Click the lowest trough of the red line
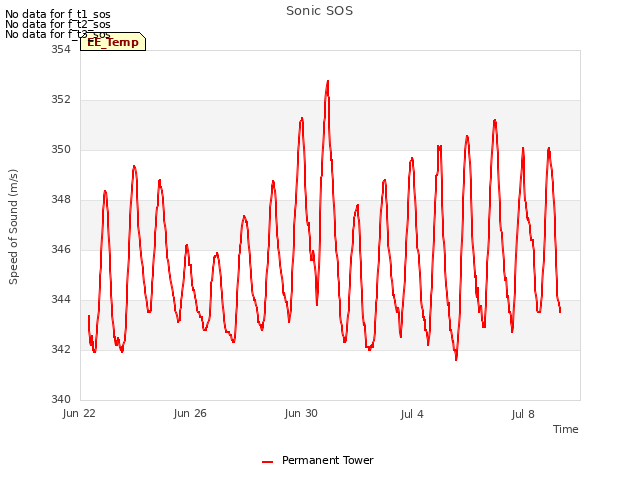The width and height of the screenshot is (640, 480). point(456,360)
